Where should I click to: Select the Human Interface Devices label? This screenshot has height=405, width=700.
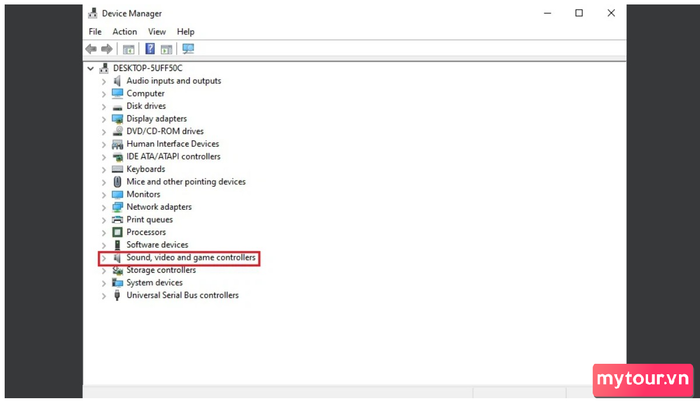coord(173,144)
